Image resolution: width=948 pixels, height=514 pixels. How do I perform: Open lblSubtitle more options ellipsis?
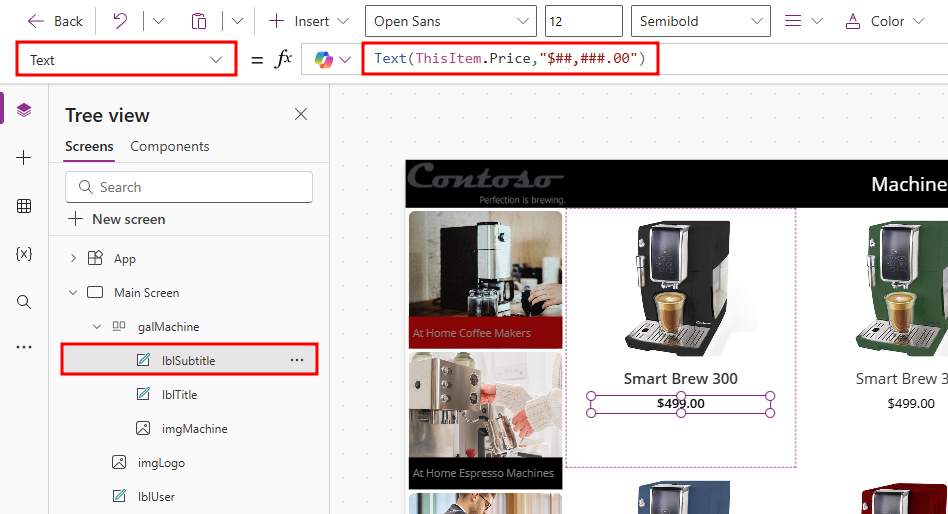[297, 360]
